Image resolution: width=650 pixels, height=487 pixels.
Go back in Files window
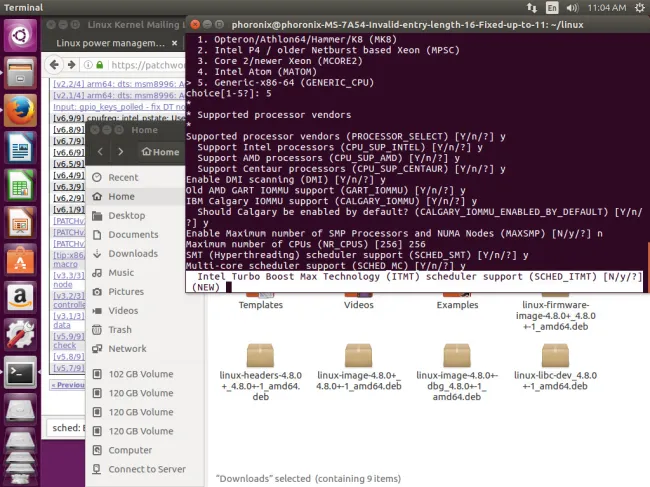100,152
